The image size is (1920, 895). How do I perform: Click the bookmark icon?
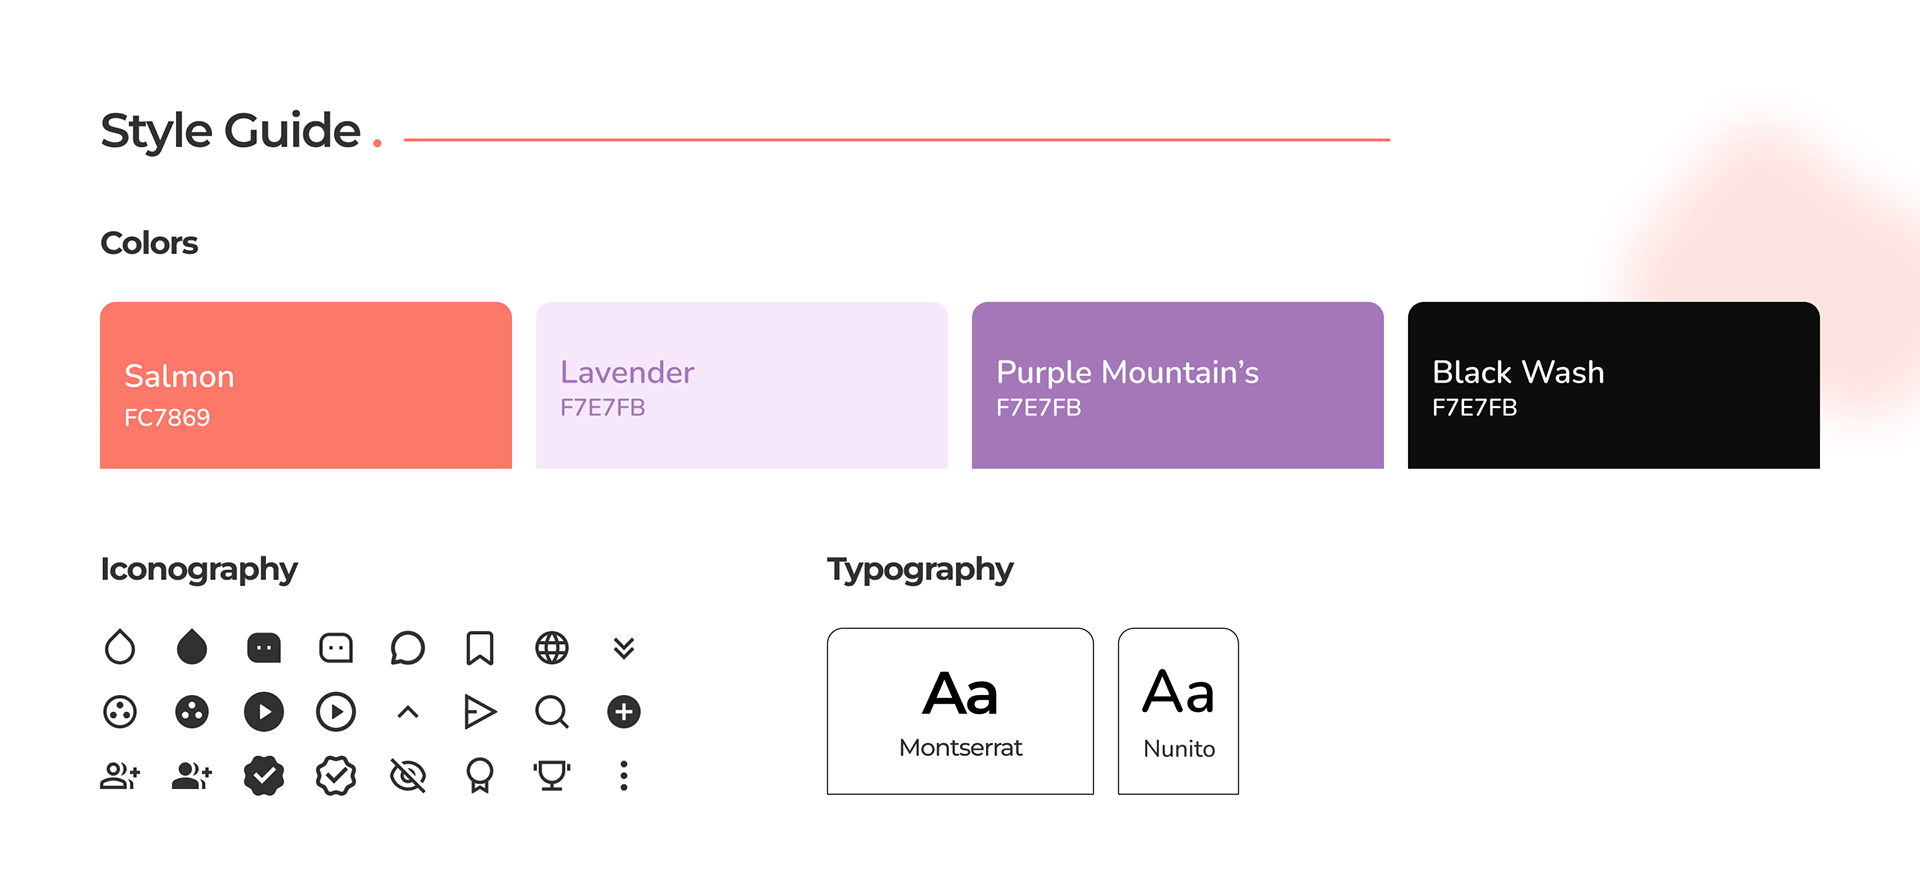click(480, 648)
